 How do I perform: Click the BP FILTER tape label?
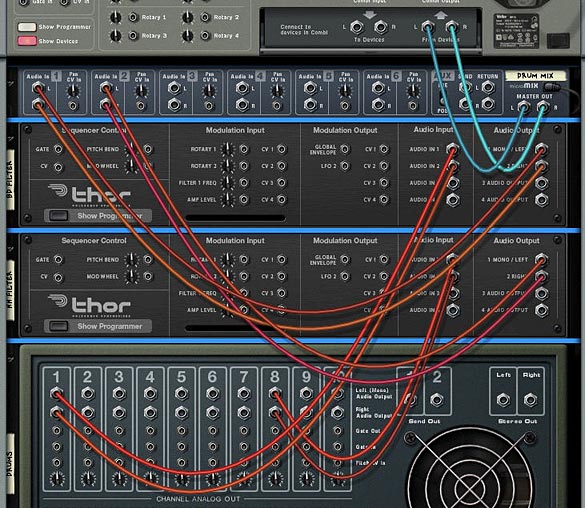pos(10,179)
